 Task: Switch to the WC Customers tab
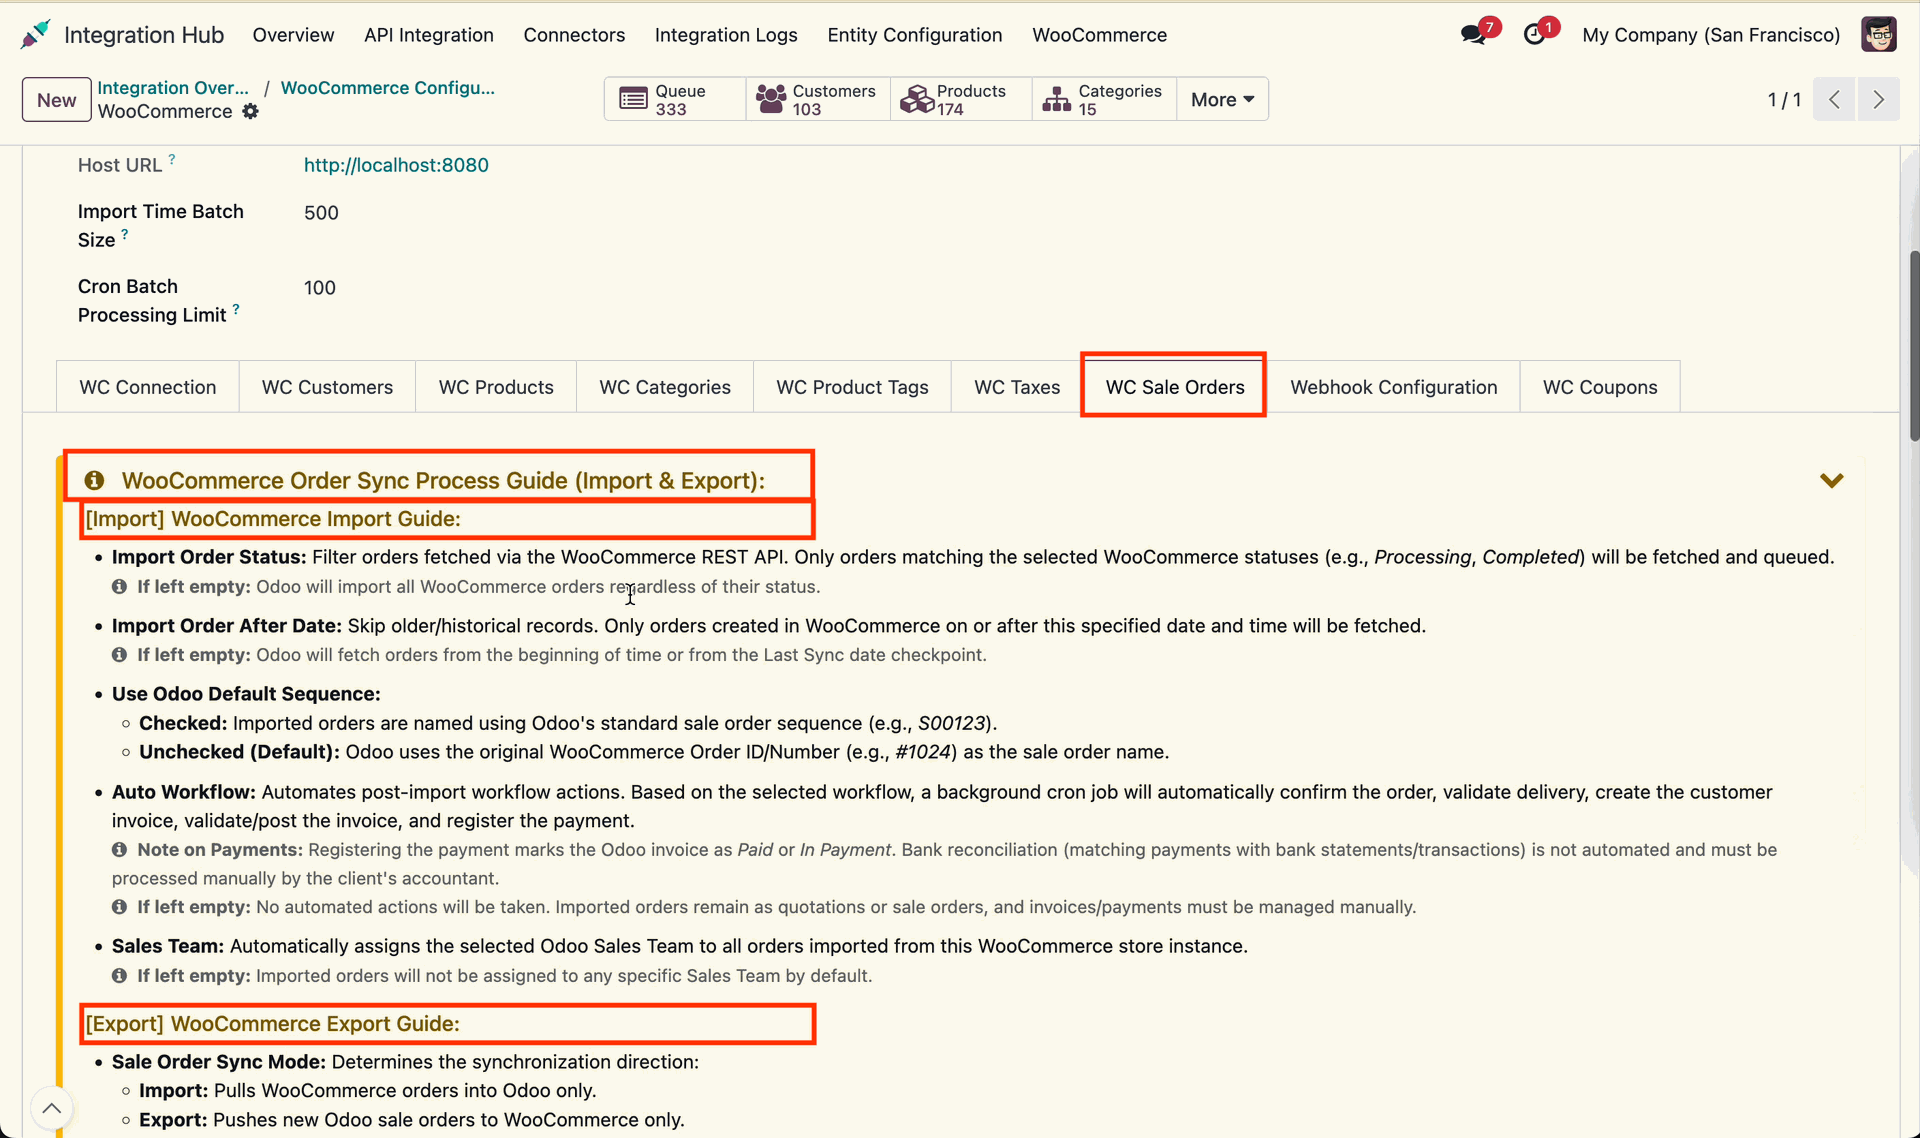pos(327,387)
